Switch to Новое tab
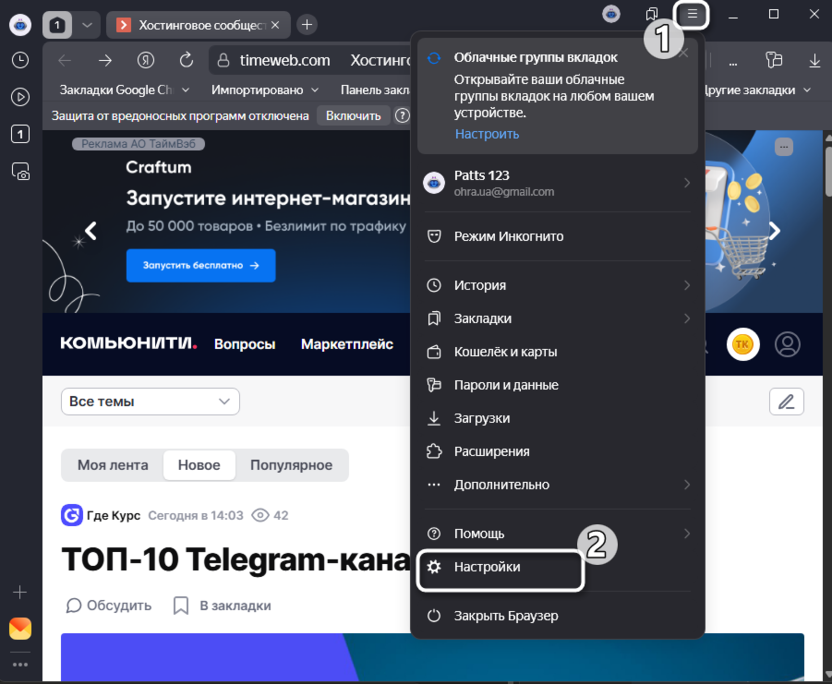Image resolution: width=832 pixels, height=684 pixels. 199,465
